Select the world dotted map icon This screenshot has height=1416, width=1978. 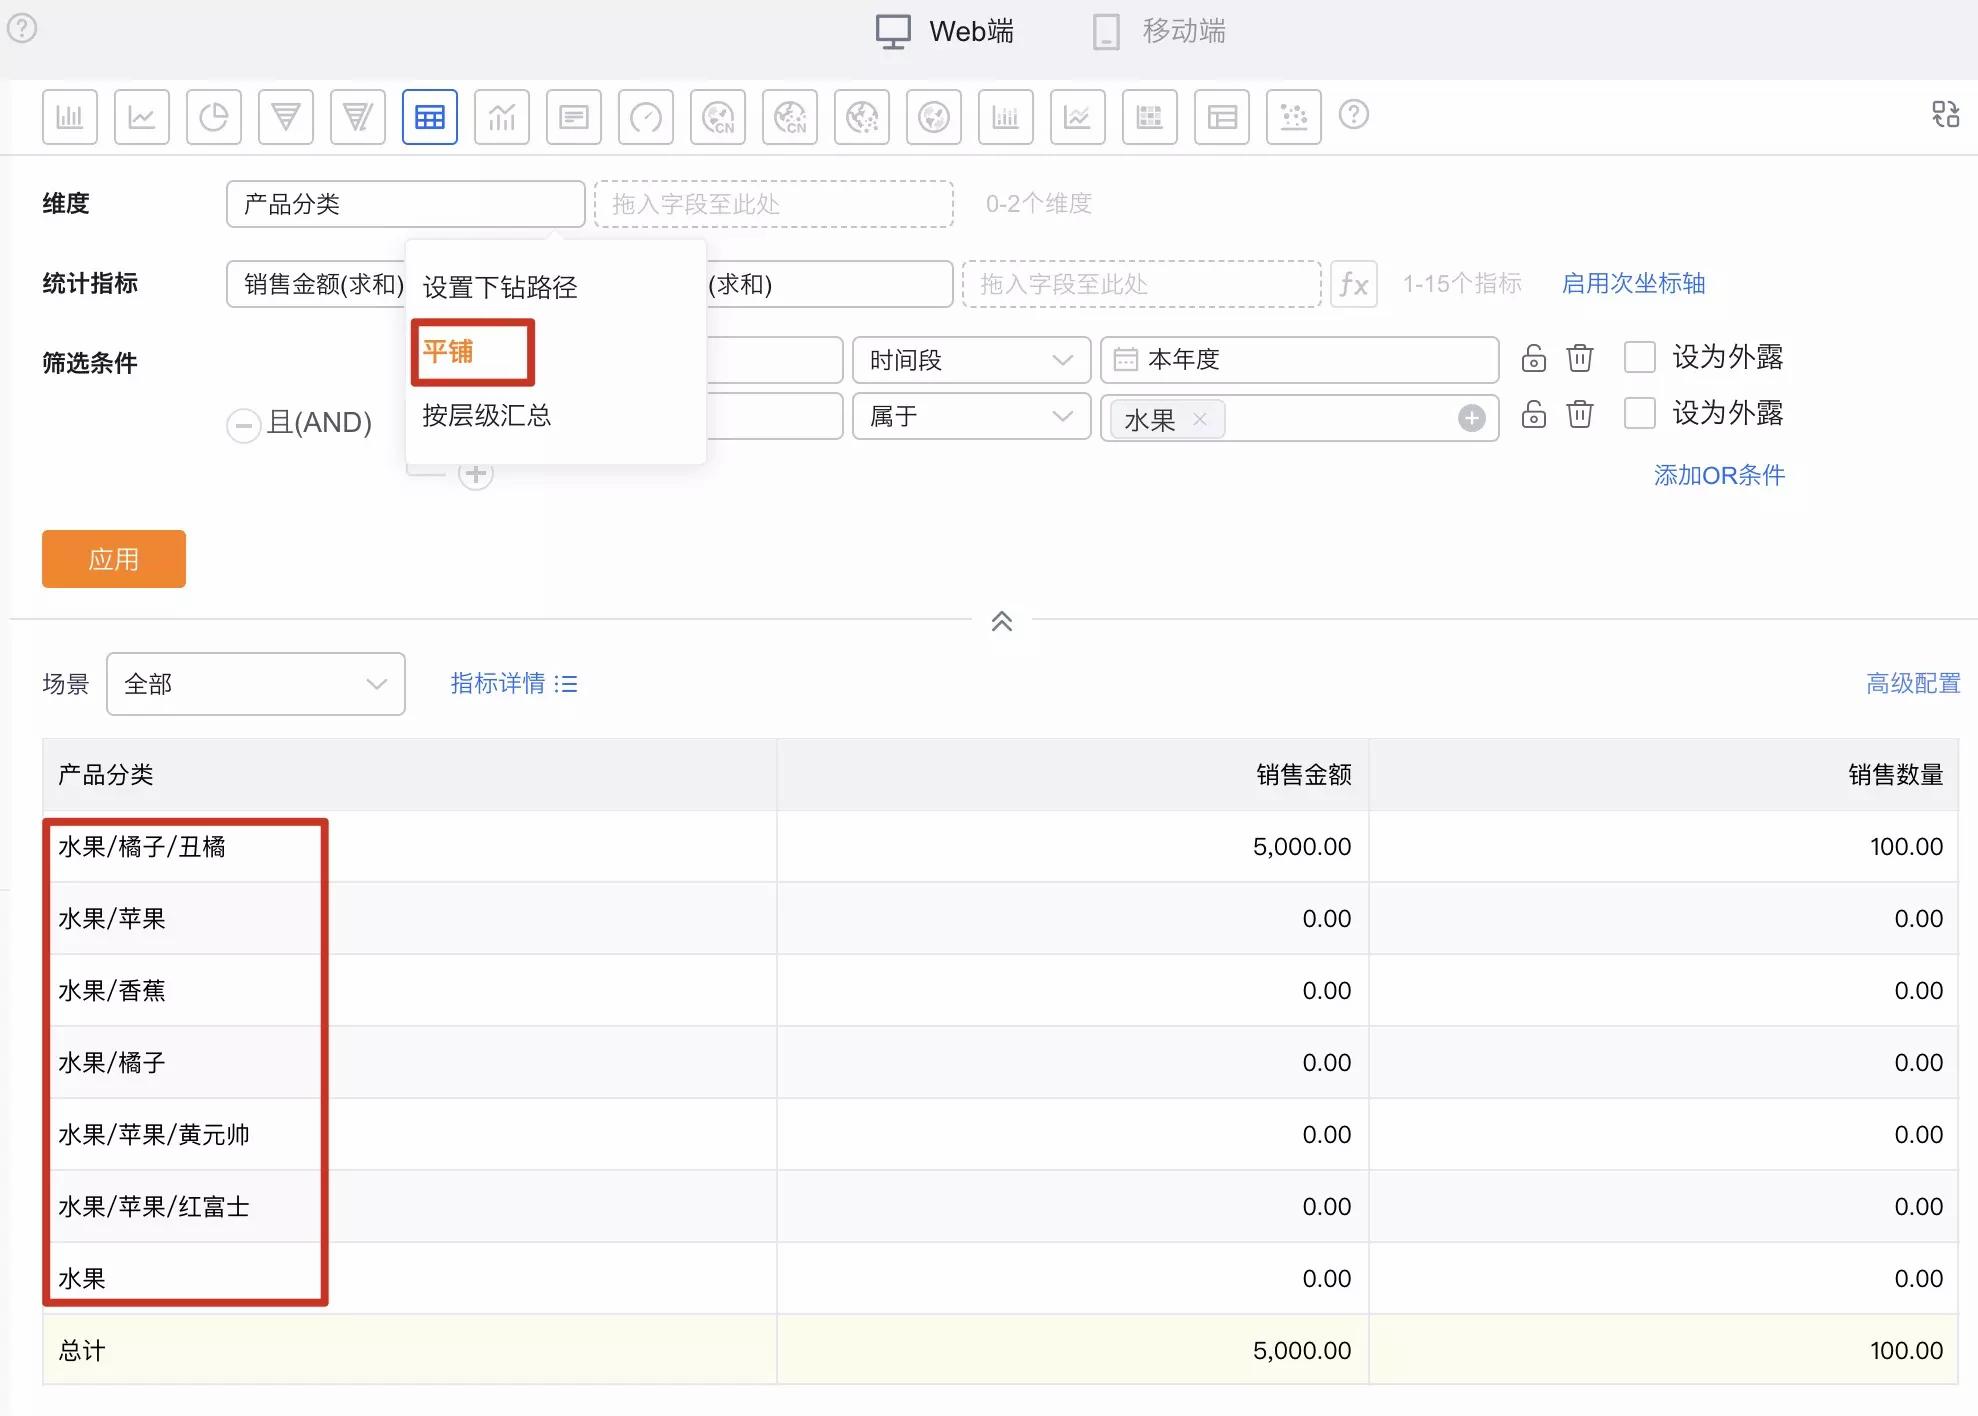862,117
